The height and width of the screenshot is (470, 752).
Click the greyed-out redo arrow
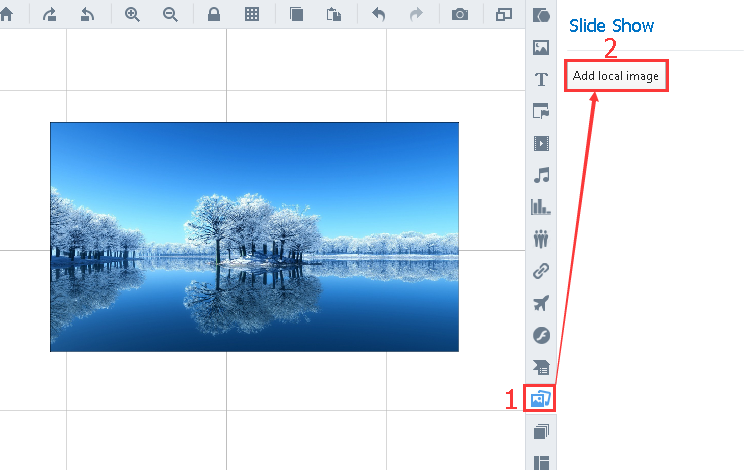416,15
